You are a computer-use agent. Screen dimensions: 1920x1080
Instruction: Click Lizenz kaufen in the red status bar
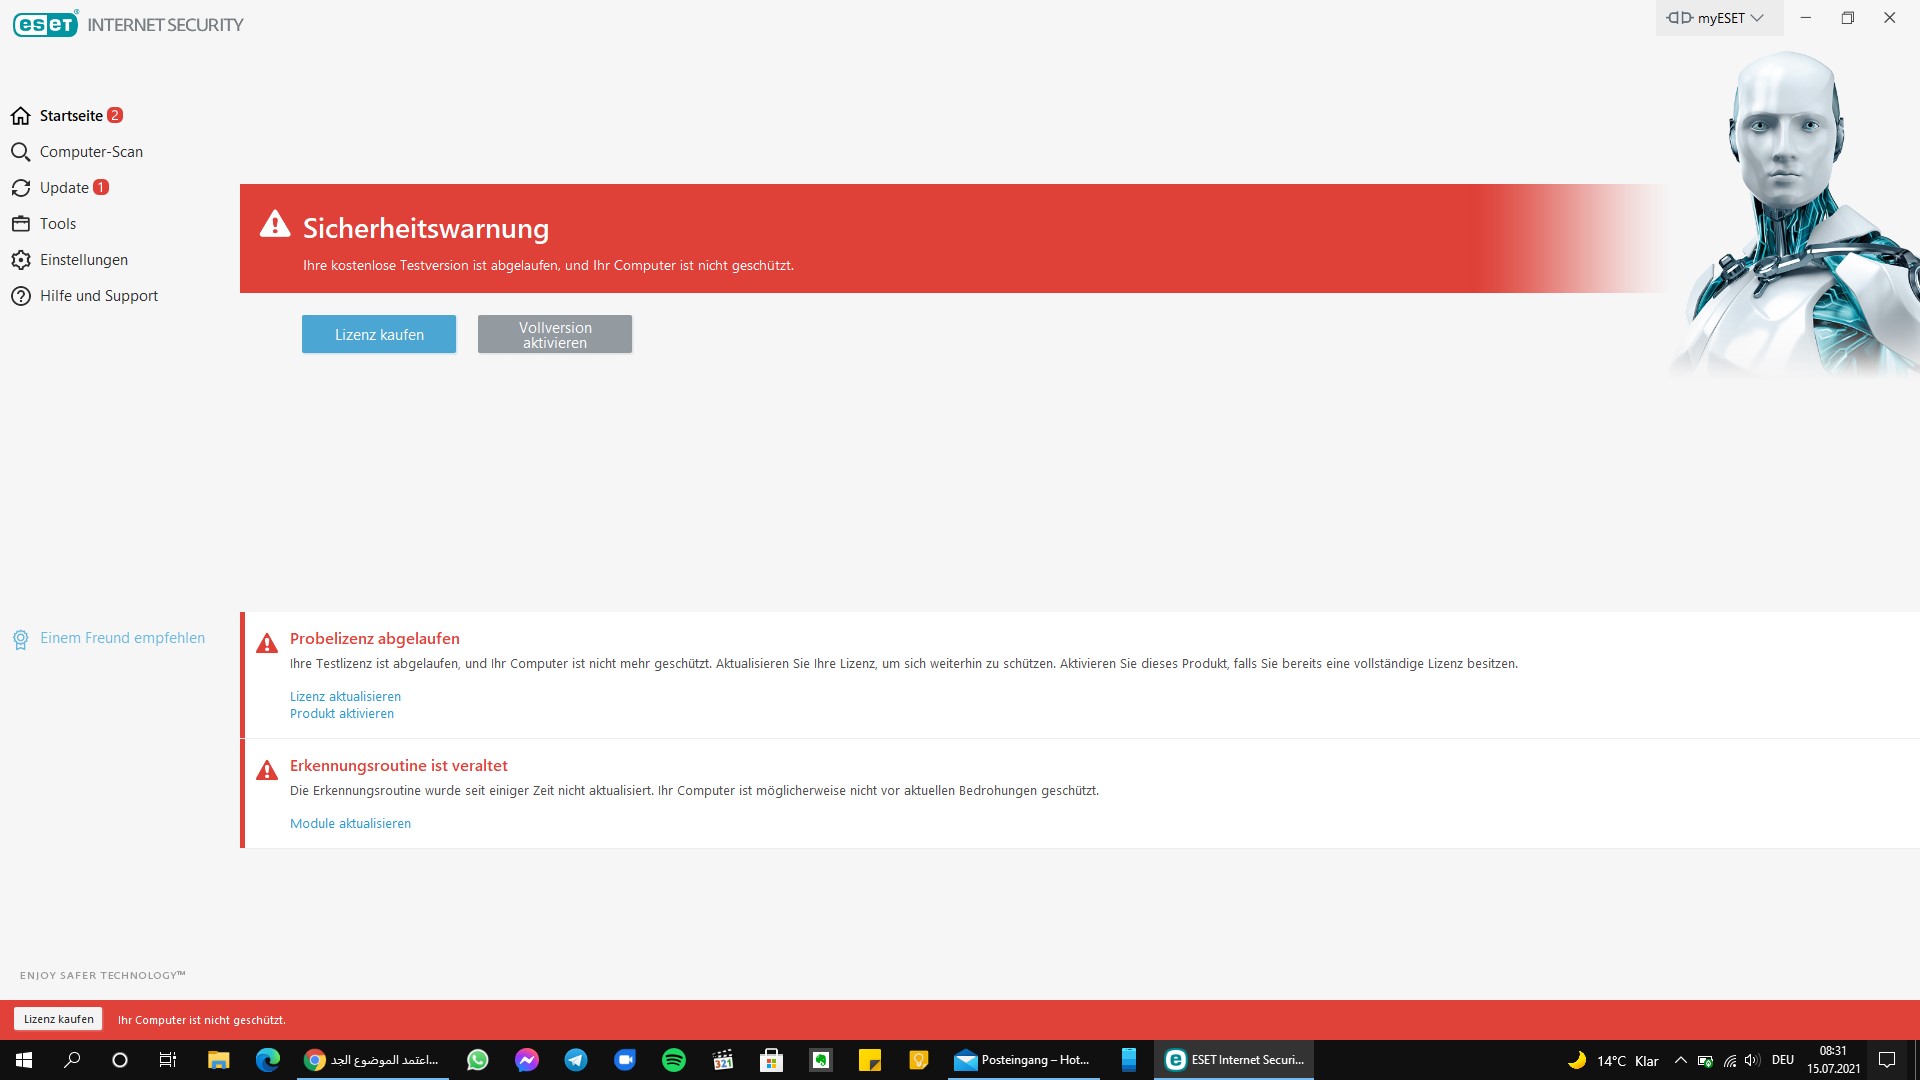point(58,1019)
